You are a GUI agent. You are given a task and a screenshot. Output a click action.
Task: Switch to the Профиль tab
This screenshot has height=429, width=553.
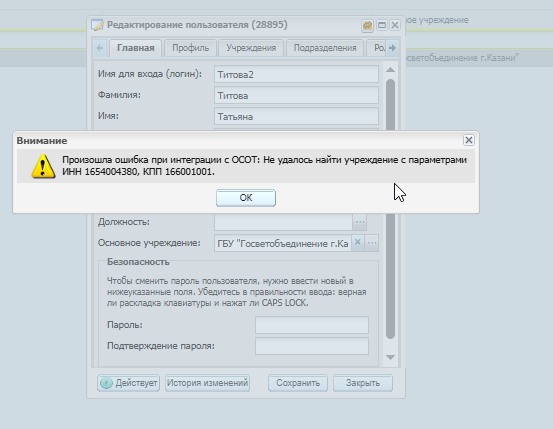(190, 48)
